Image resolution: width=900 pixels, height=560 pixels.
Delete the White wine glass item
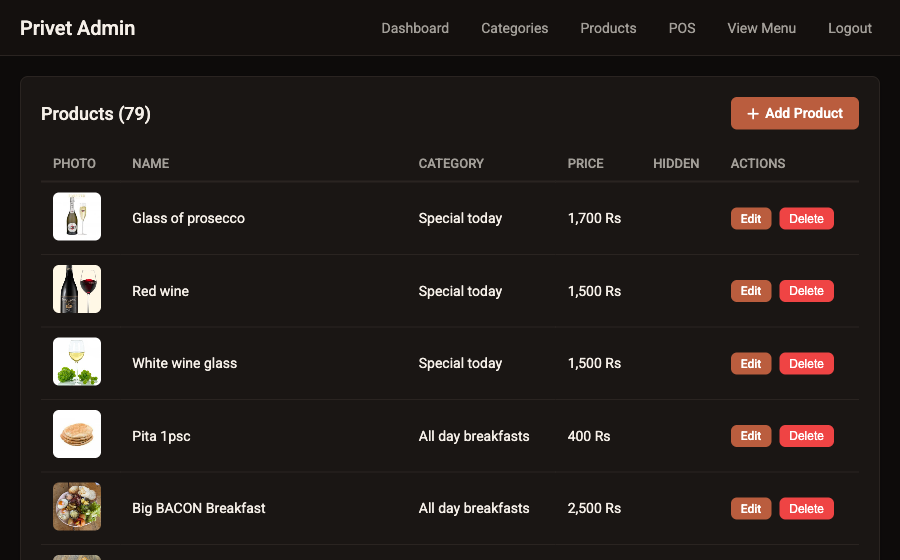[x=806, y=364]
